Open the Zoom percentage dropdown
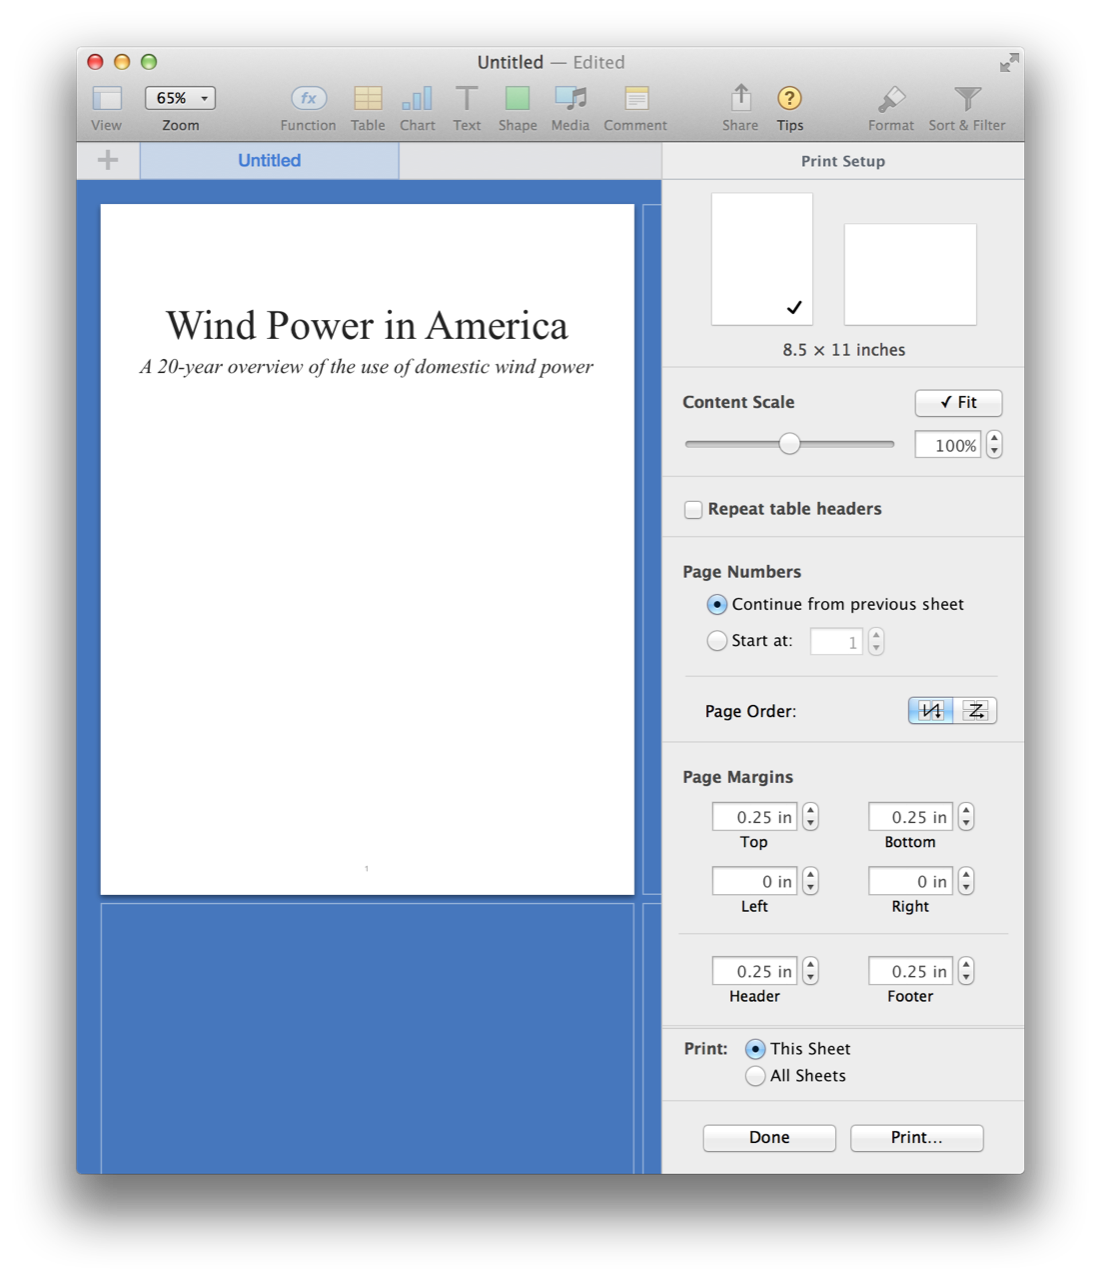 (180, 98)
